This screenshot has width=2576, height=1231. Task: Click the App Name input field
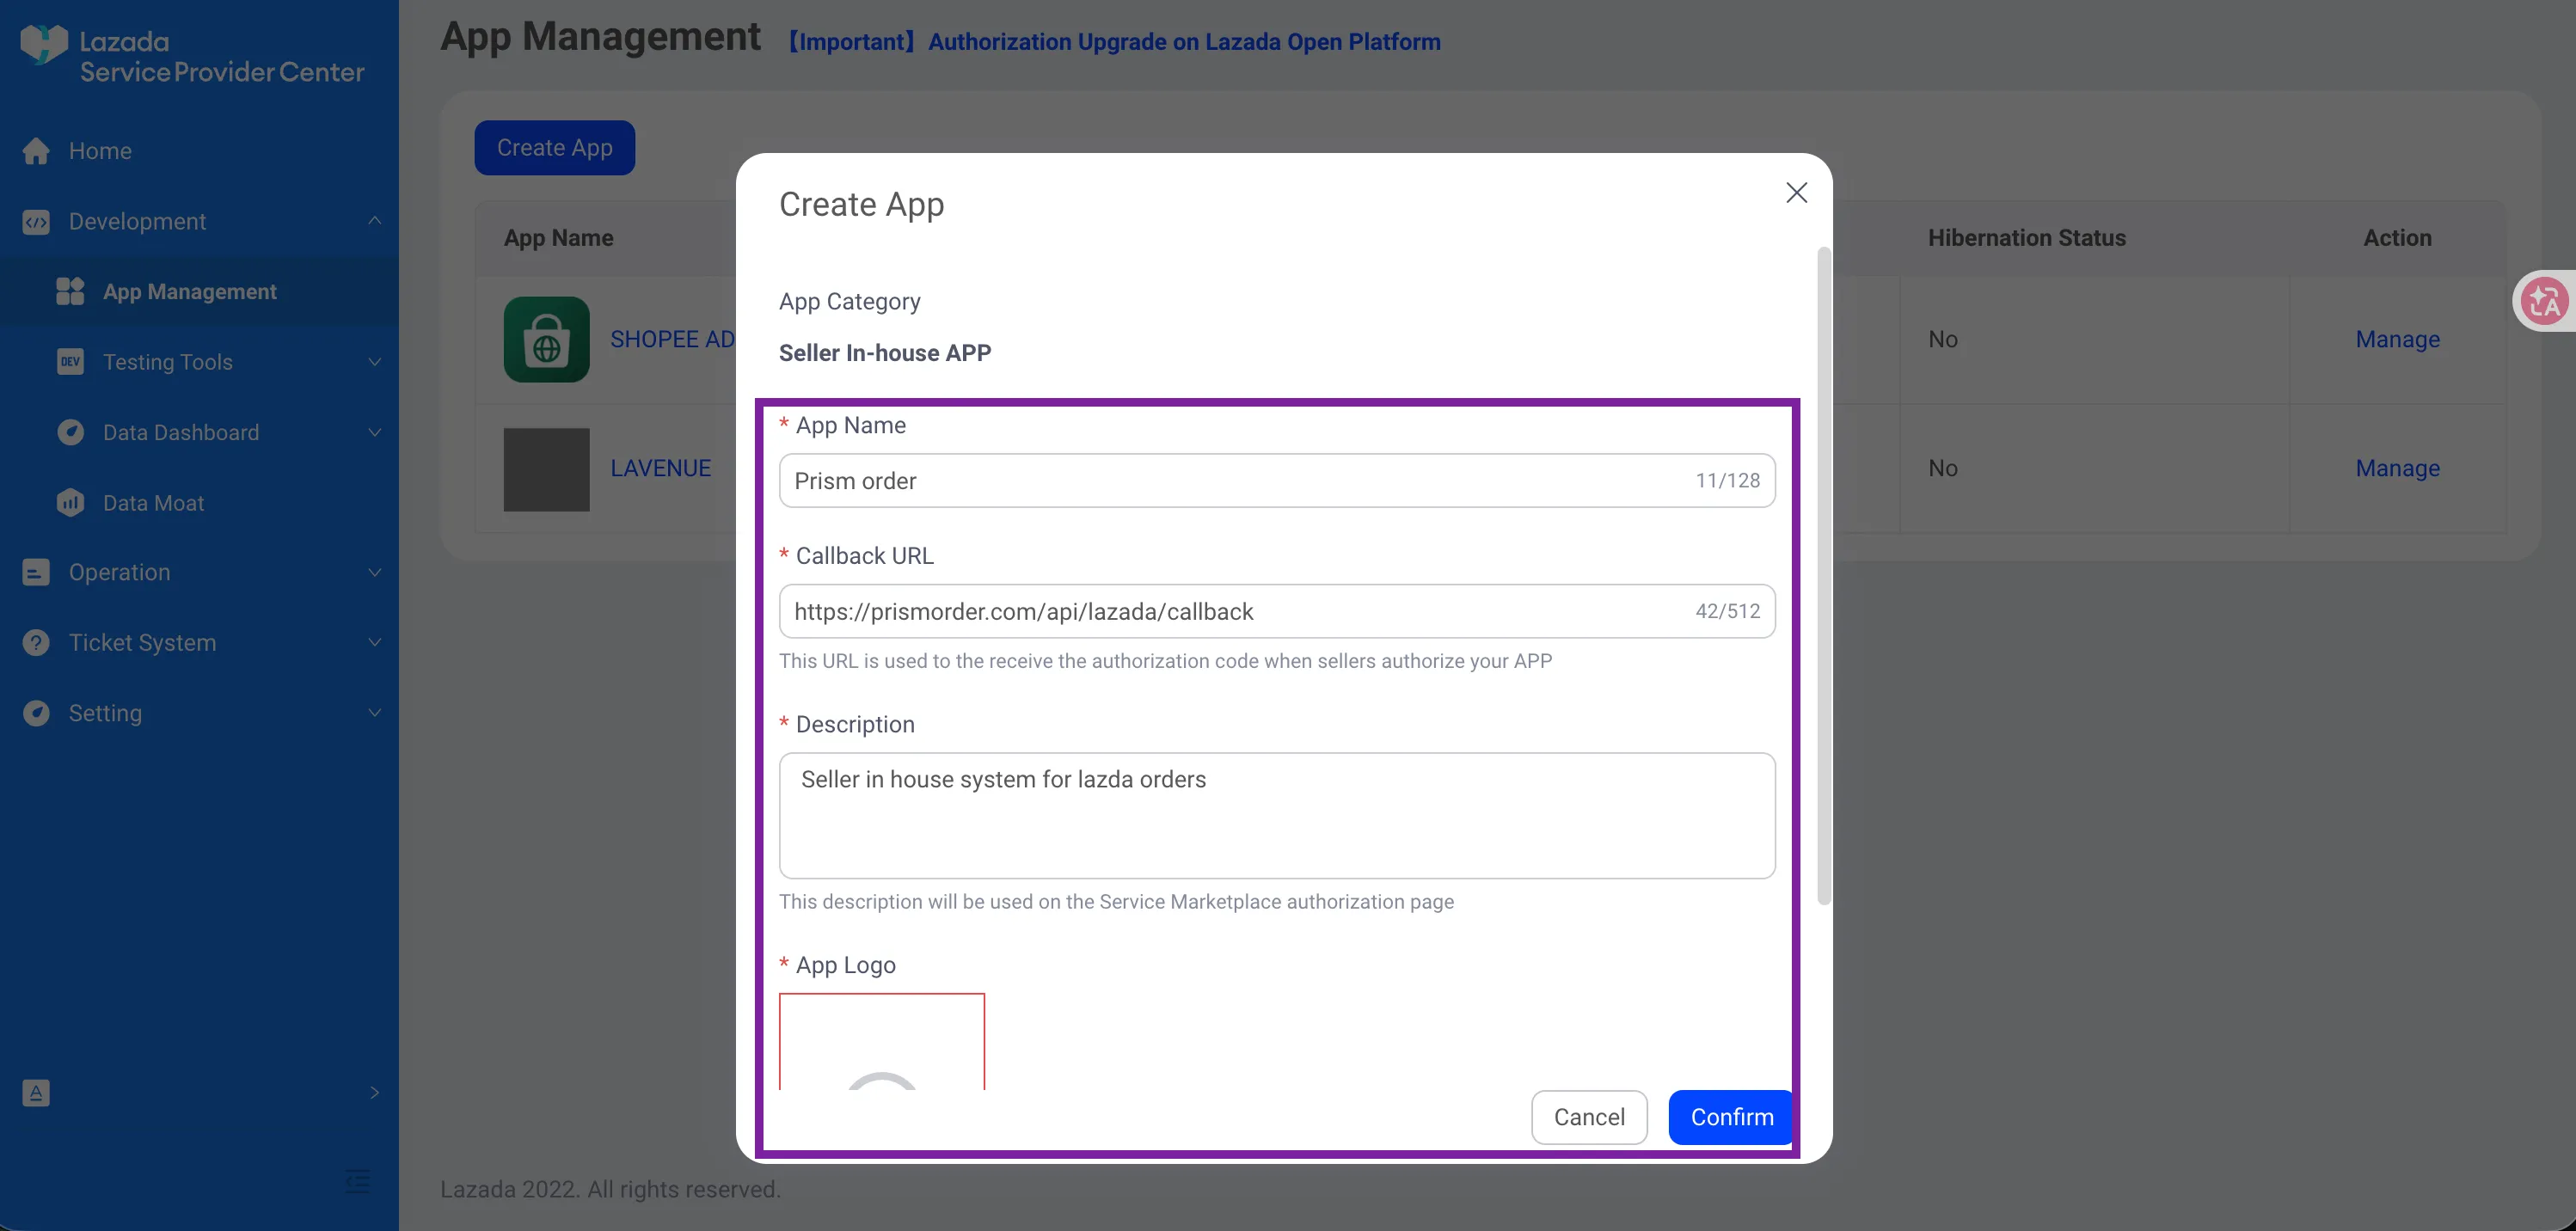coord(1277,481)
